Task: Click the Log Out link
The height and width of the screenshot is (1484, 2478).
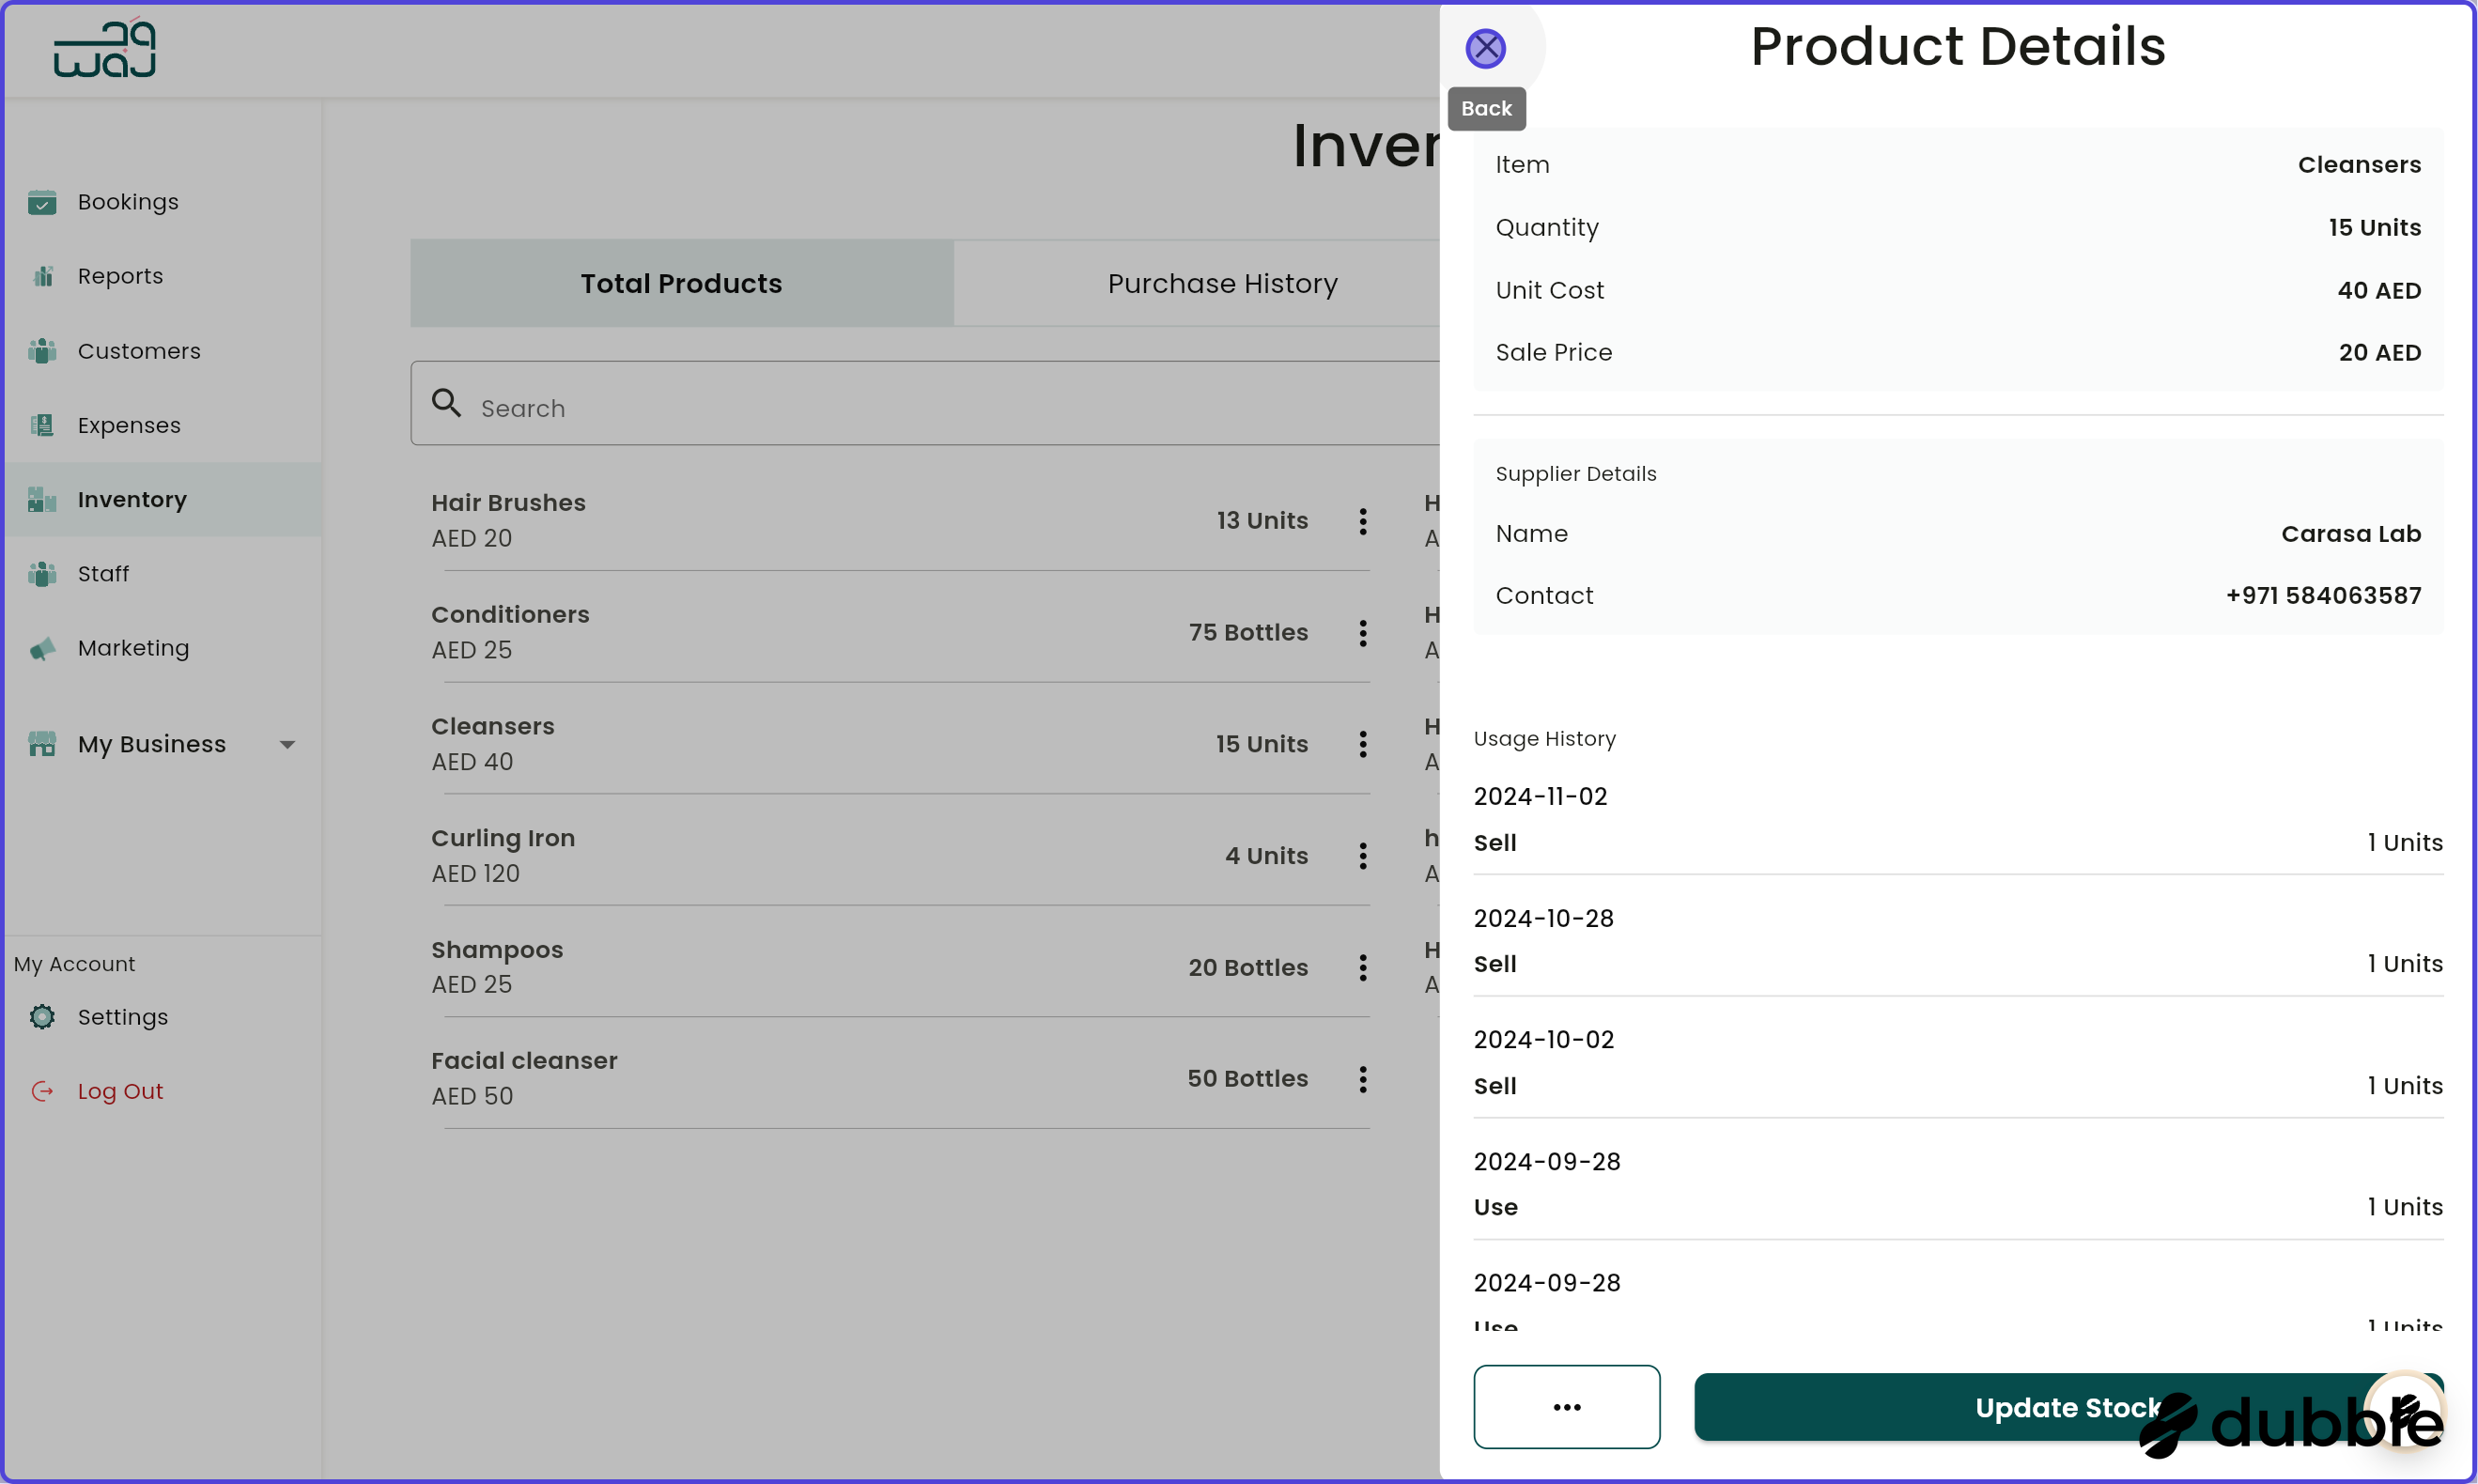Action: 120,1091
